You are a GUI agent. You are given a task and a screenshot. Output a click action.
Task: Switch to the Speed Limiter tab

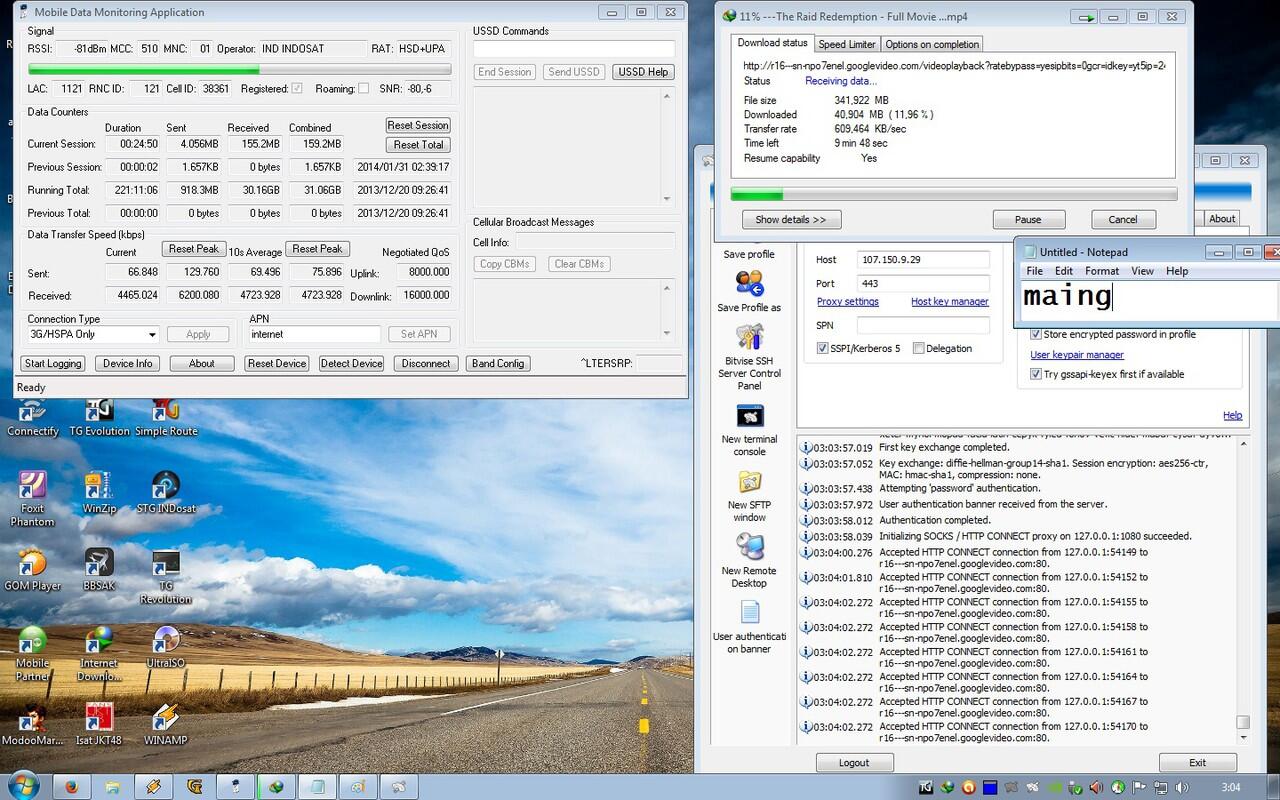point(846,44)
